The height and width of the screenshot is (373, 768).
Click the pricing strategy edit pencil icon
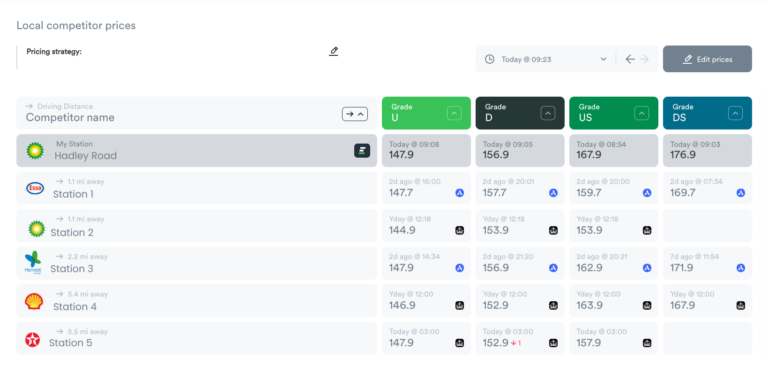334,51
